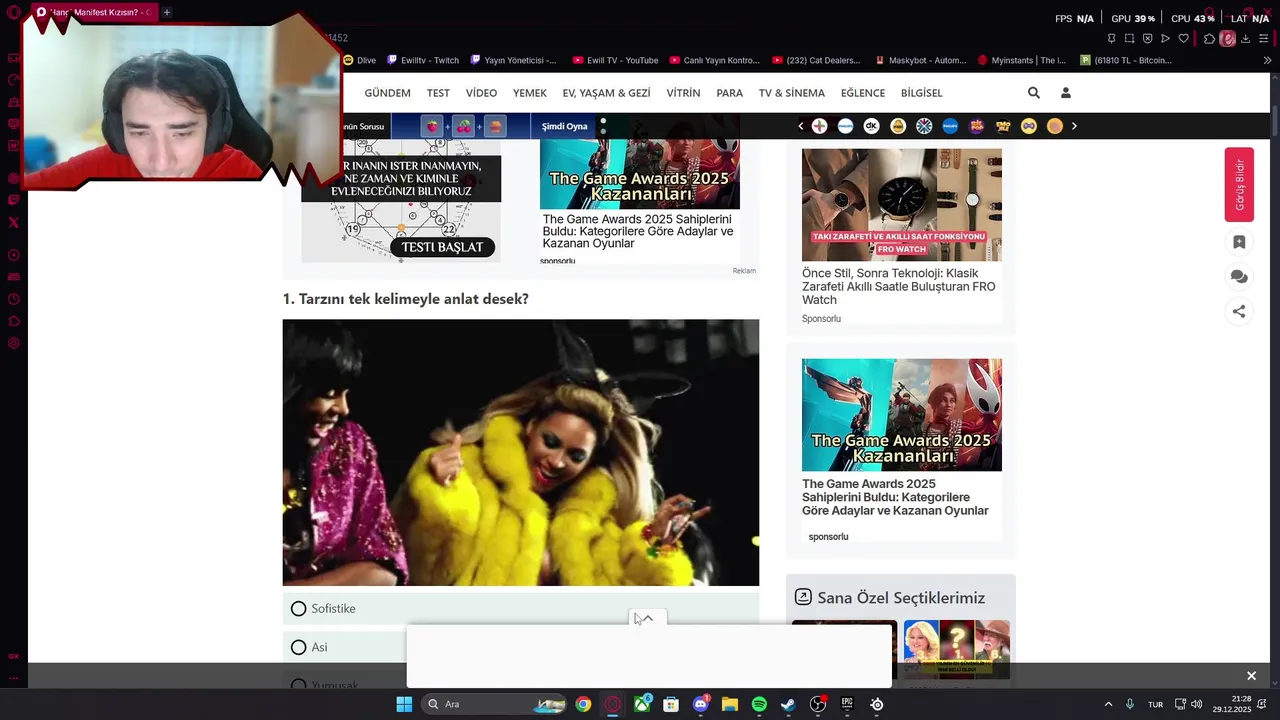Click the site search magnifier icon
The width and height of the screenshot is (1280, 720).
[x=1034, y=93]
